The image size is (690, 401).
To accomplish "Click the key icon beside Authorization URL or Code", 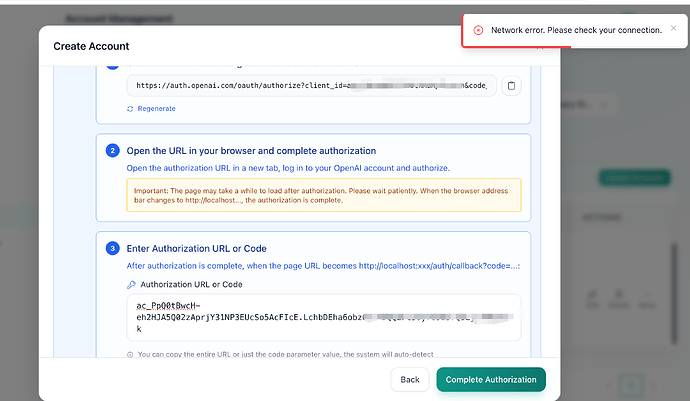I will (131, 285).
